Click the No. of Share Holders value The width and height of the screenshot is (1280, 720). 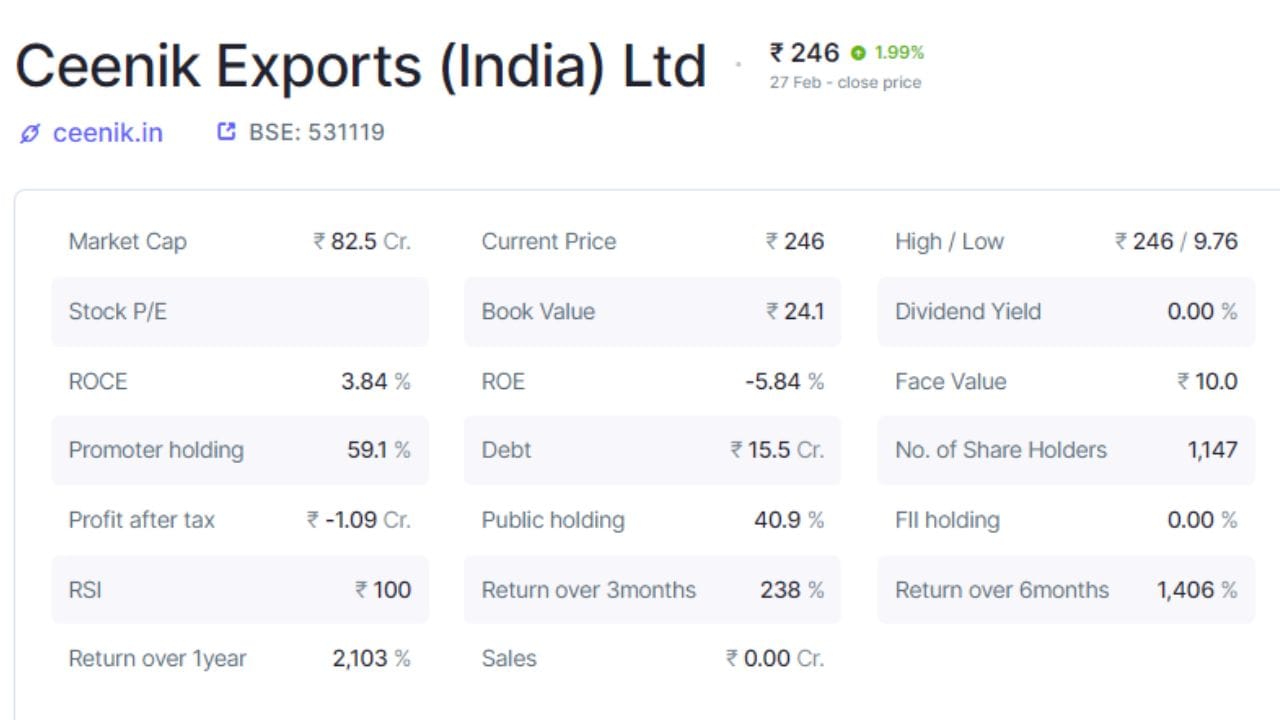pyautogui.click(x=1213, y=450)
